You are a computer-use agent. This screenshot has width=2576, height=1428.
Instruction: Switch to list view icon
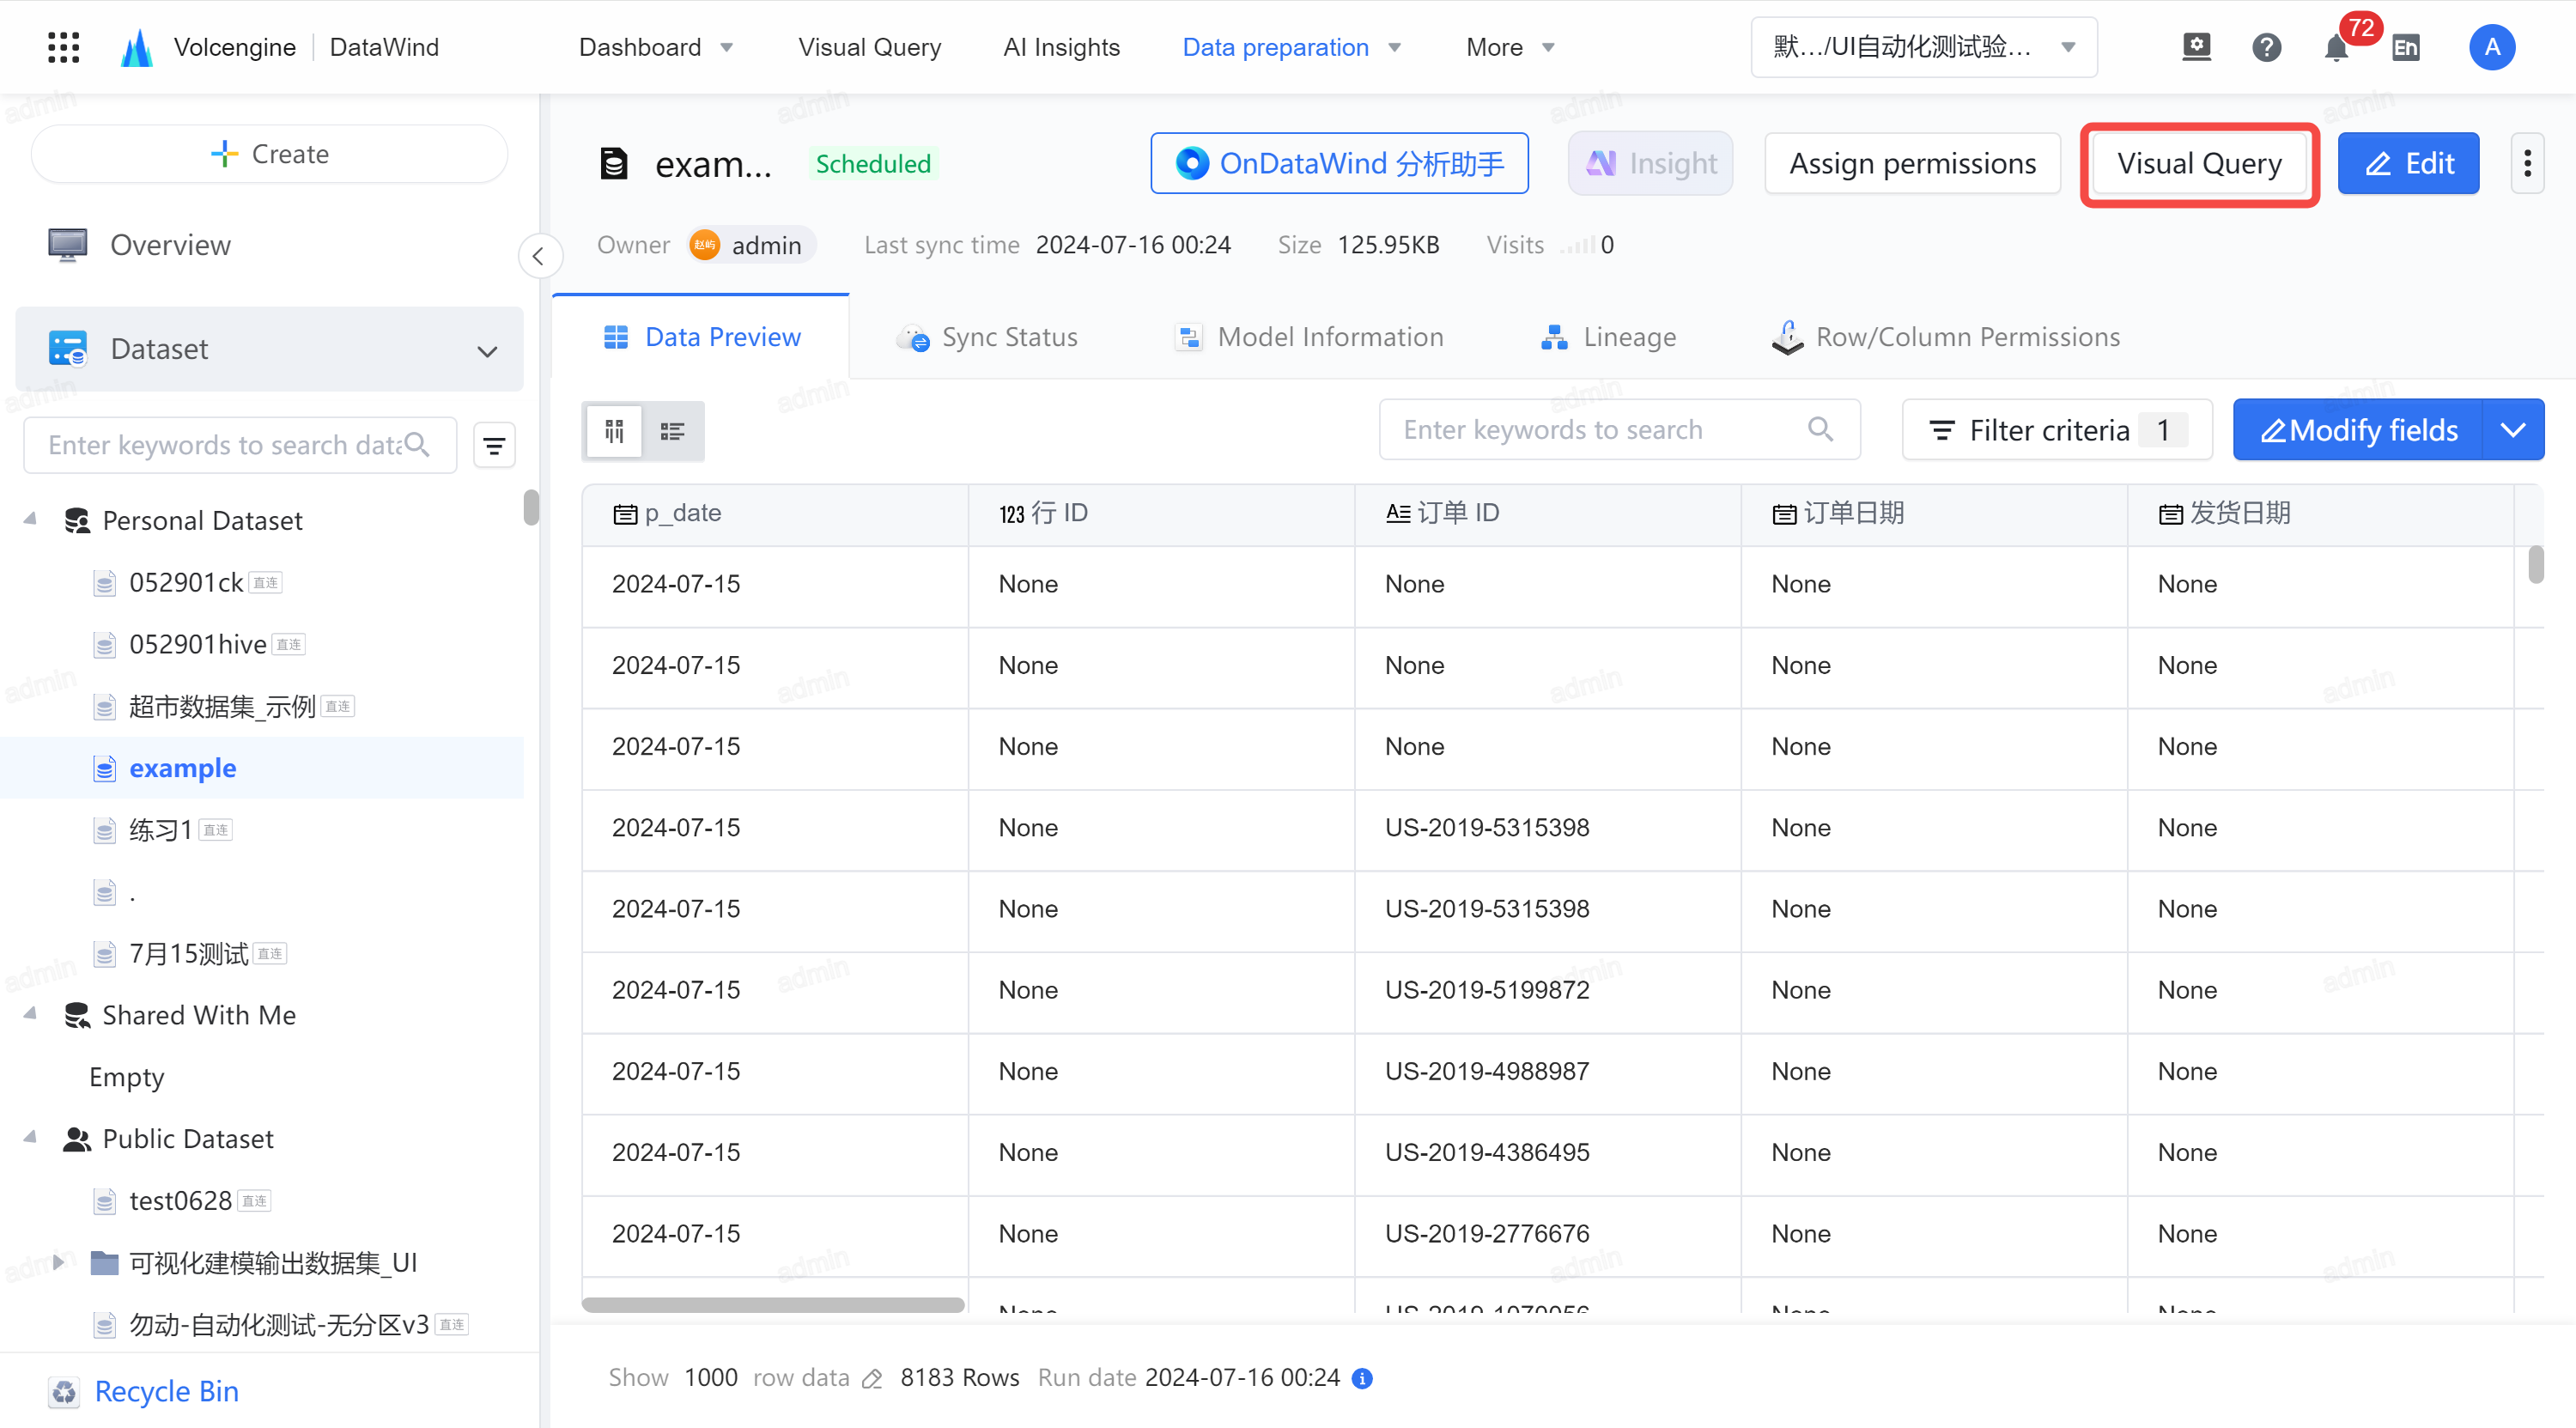[672, 431]
